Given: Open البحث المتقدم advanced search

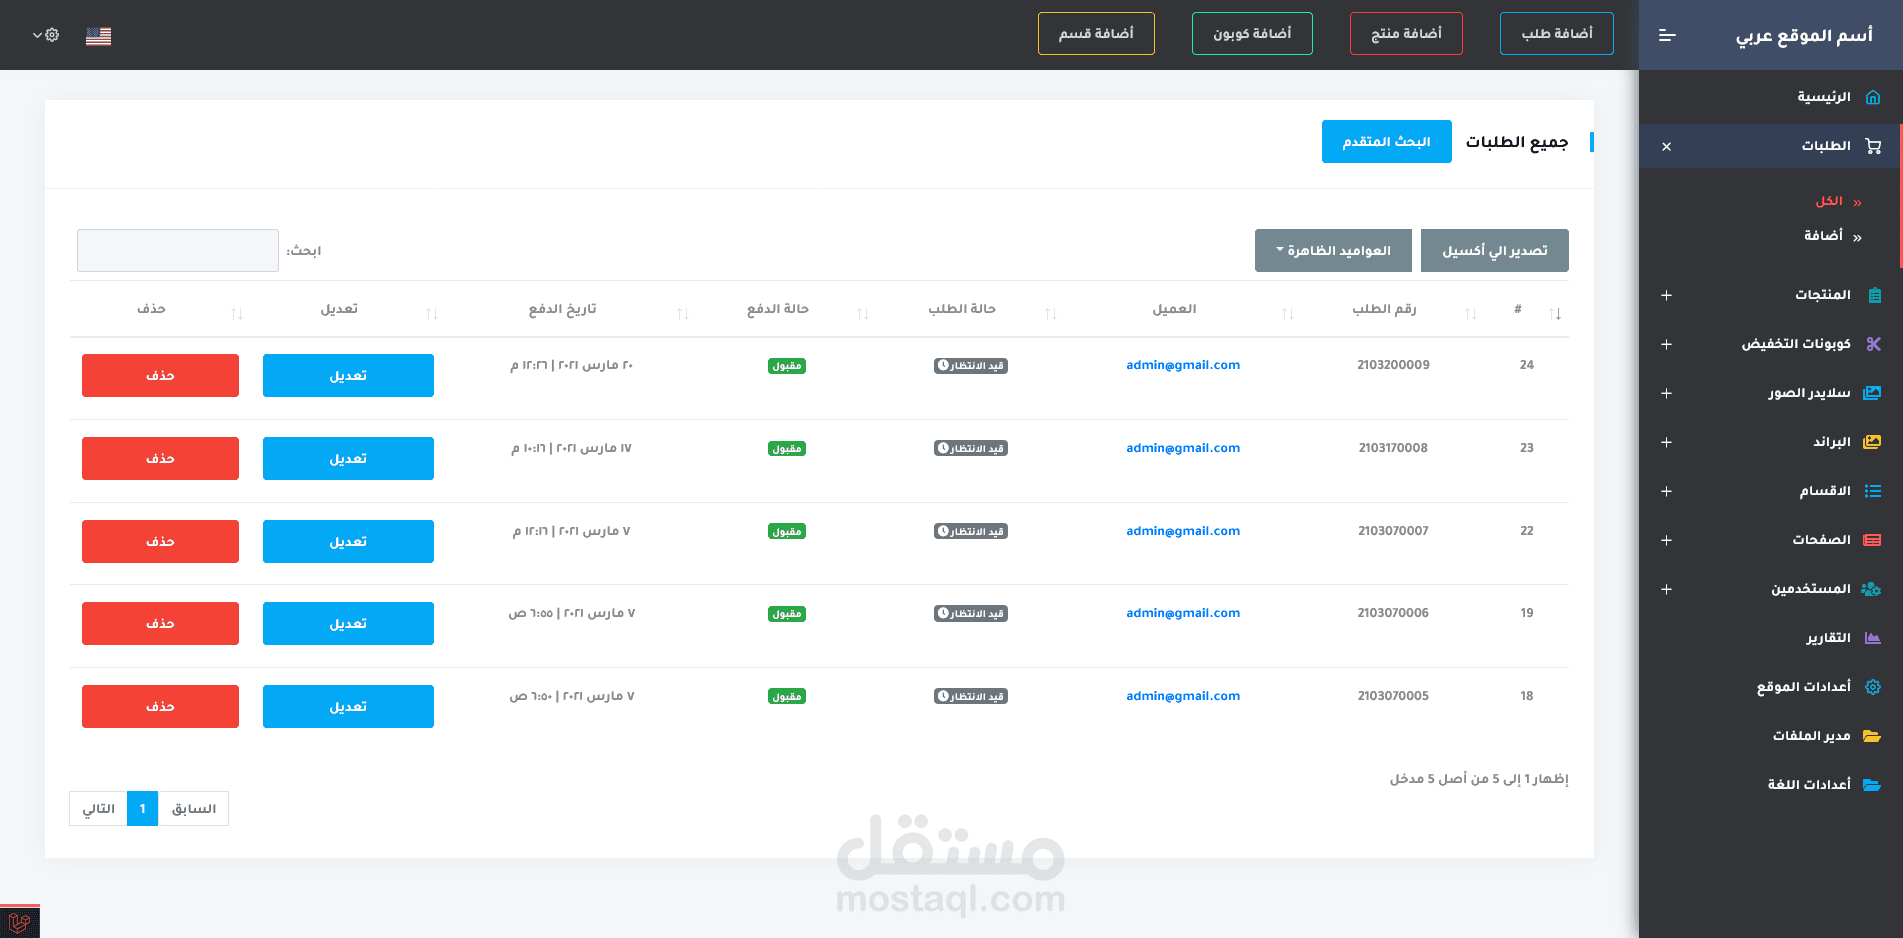Looking at the screenshot, I should tap(1386, 142).
